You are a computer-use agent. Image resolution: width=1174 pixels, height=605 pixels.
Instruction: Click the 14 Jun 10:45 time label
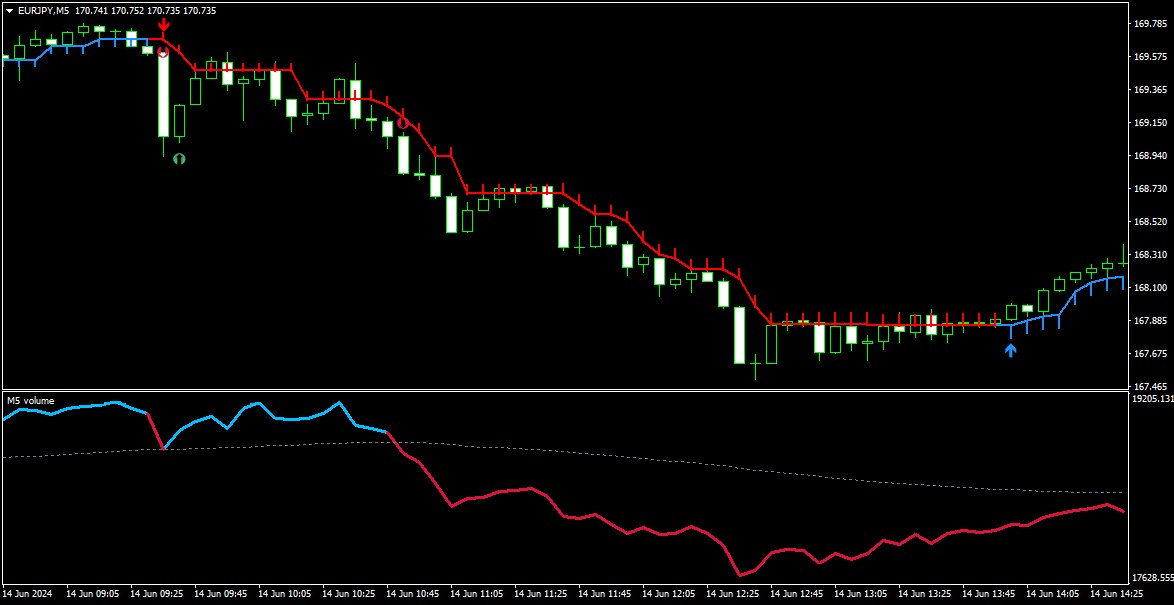tap(413, 594)
